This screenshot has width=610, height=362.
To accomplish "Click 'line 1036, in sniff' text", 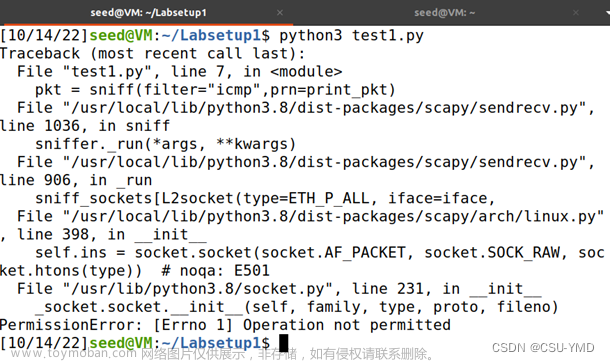I will pos(85,126).
